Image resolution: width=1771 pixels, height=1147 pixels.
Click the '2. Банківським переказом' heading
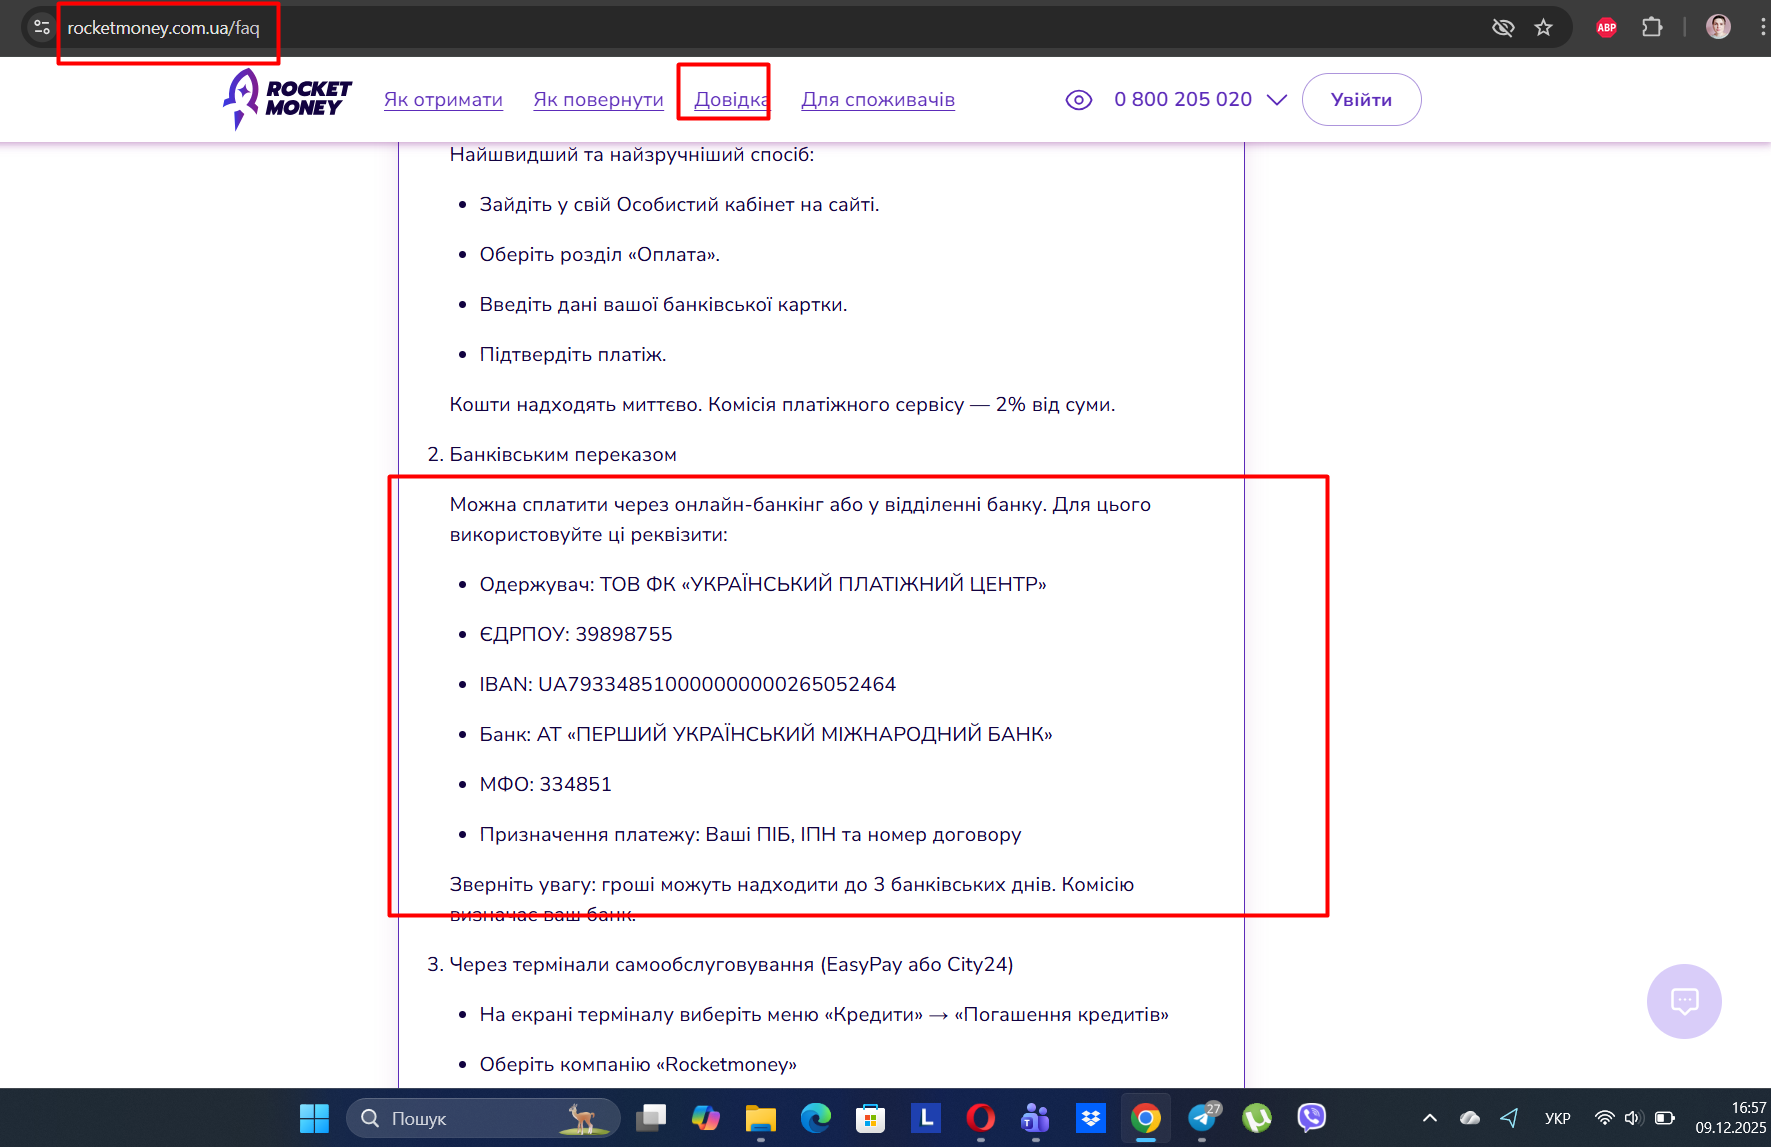click(x=552, y=454)
